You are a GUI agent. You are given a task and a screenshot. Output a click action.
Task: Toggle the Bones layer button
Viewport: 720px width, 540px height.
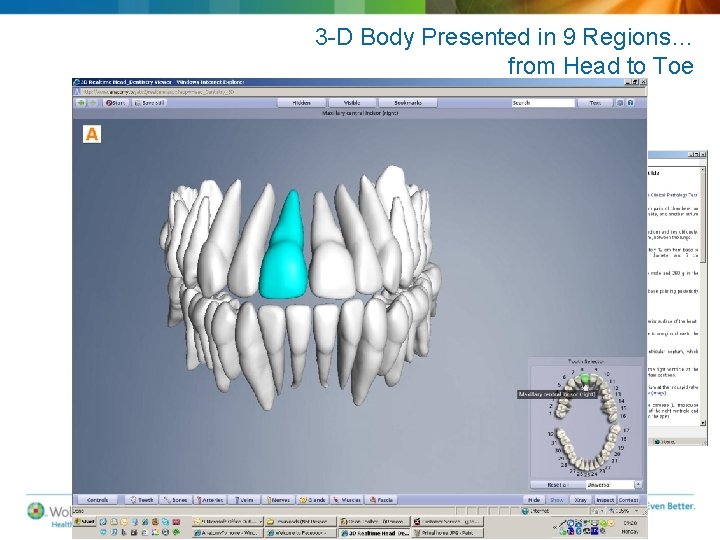(175, 500)
